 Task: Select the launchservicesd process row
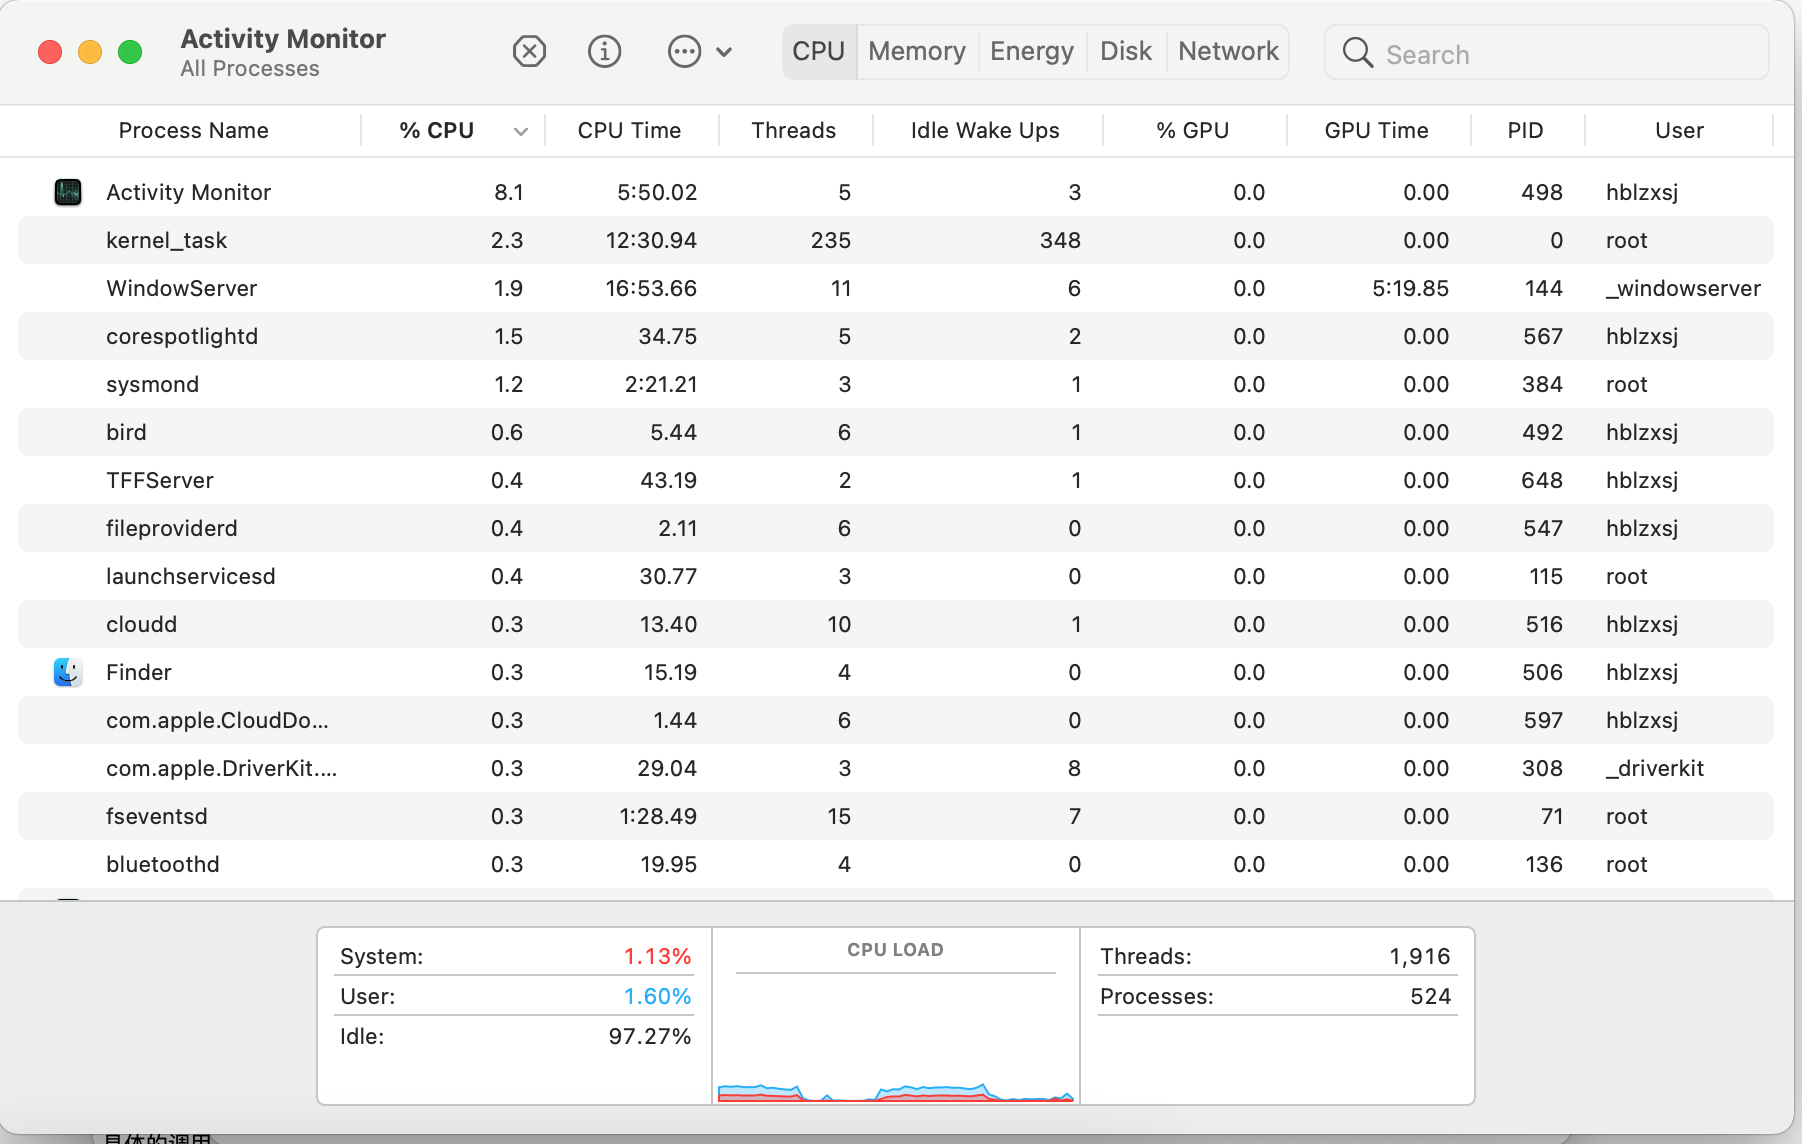tap(896, 576)
